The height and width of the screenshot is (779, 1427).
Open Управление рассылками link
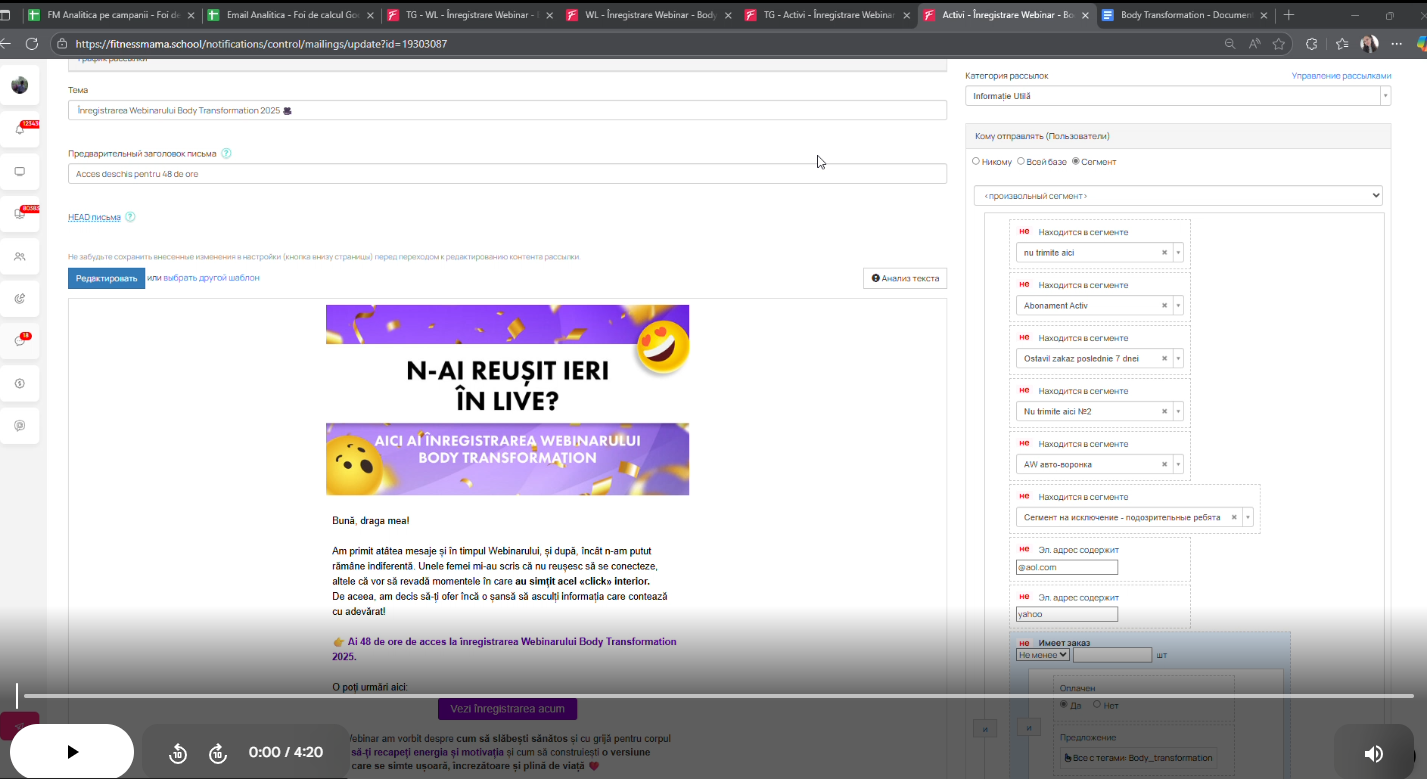tap(1339, 74)
